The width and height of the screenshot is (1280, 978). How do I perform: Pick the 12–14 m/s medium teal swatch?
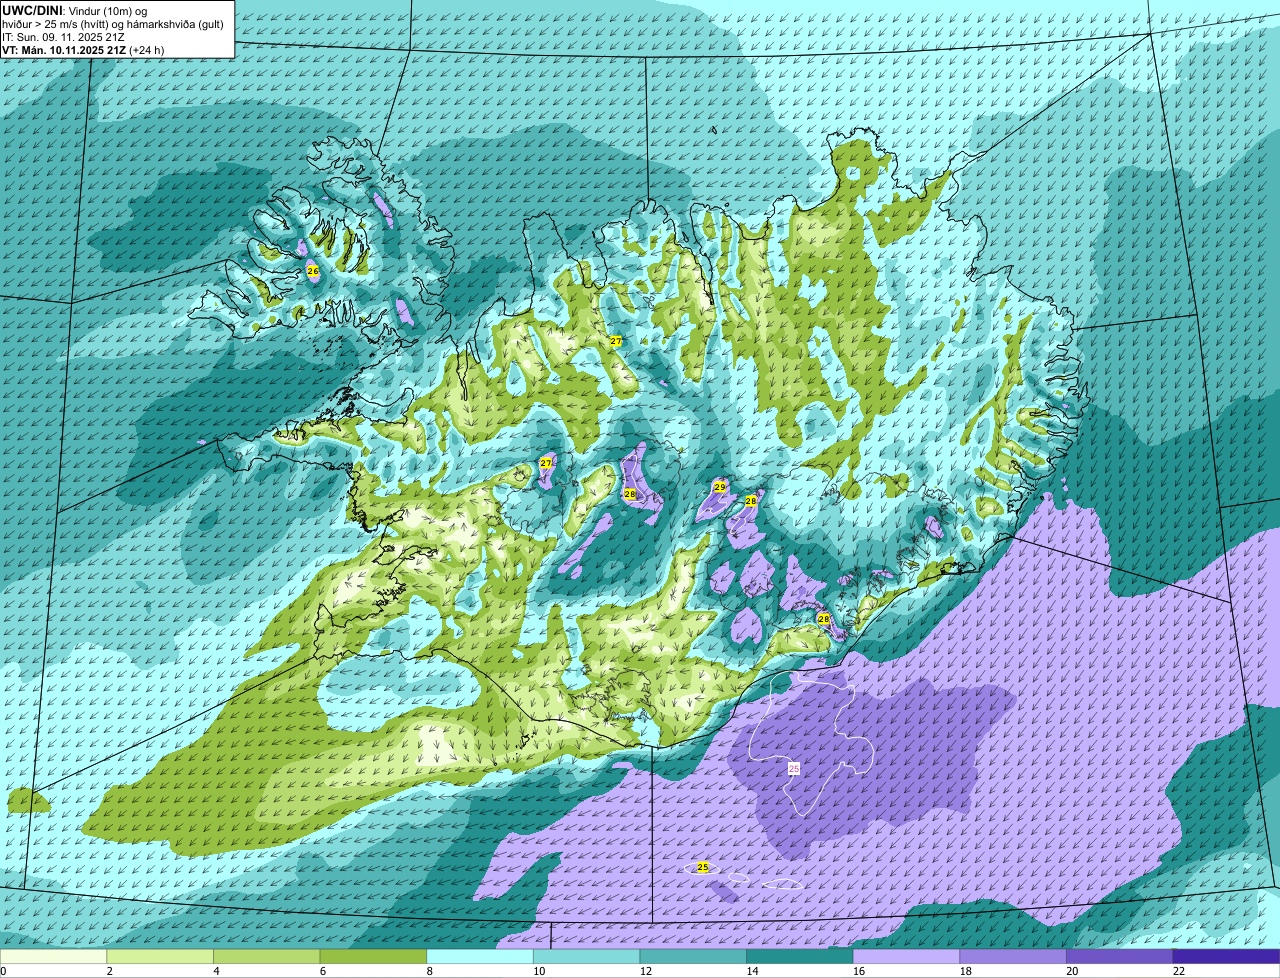693,956
